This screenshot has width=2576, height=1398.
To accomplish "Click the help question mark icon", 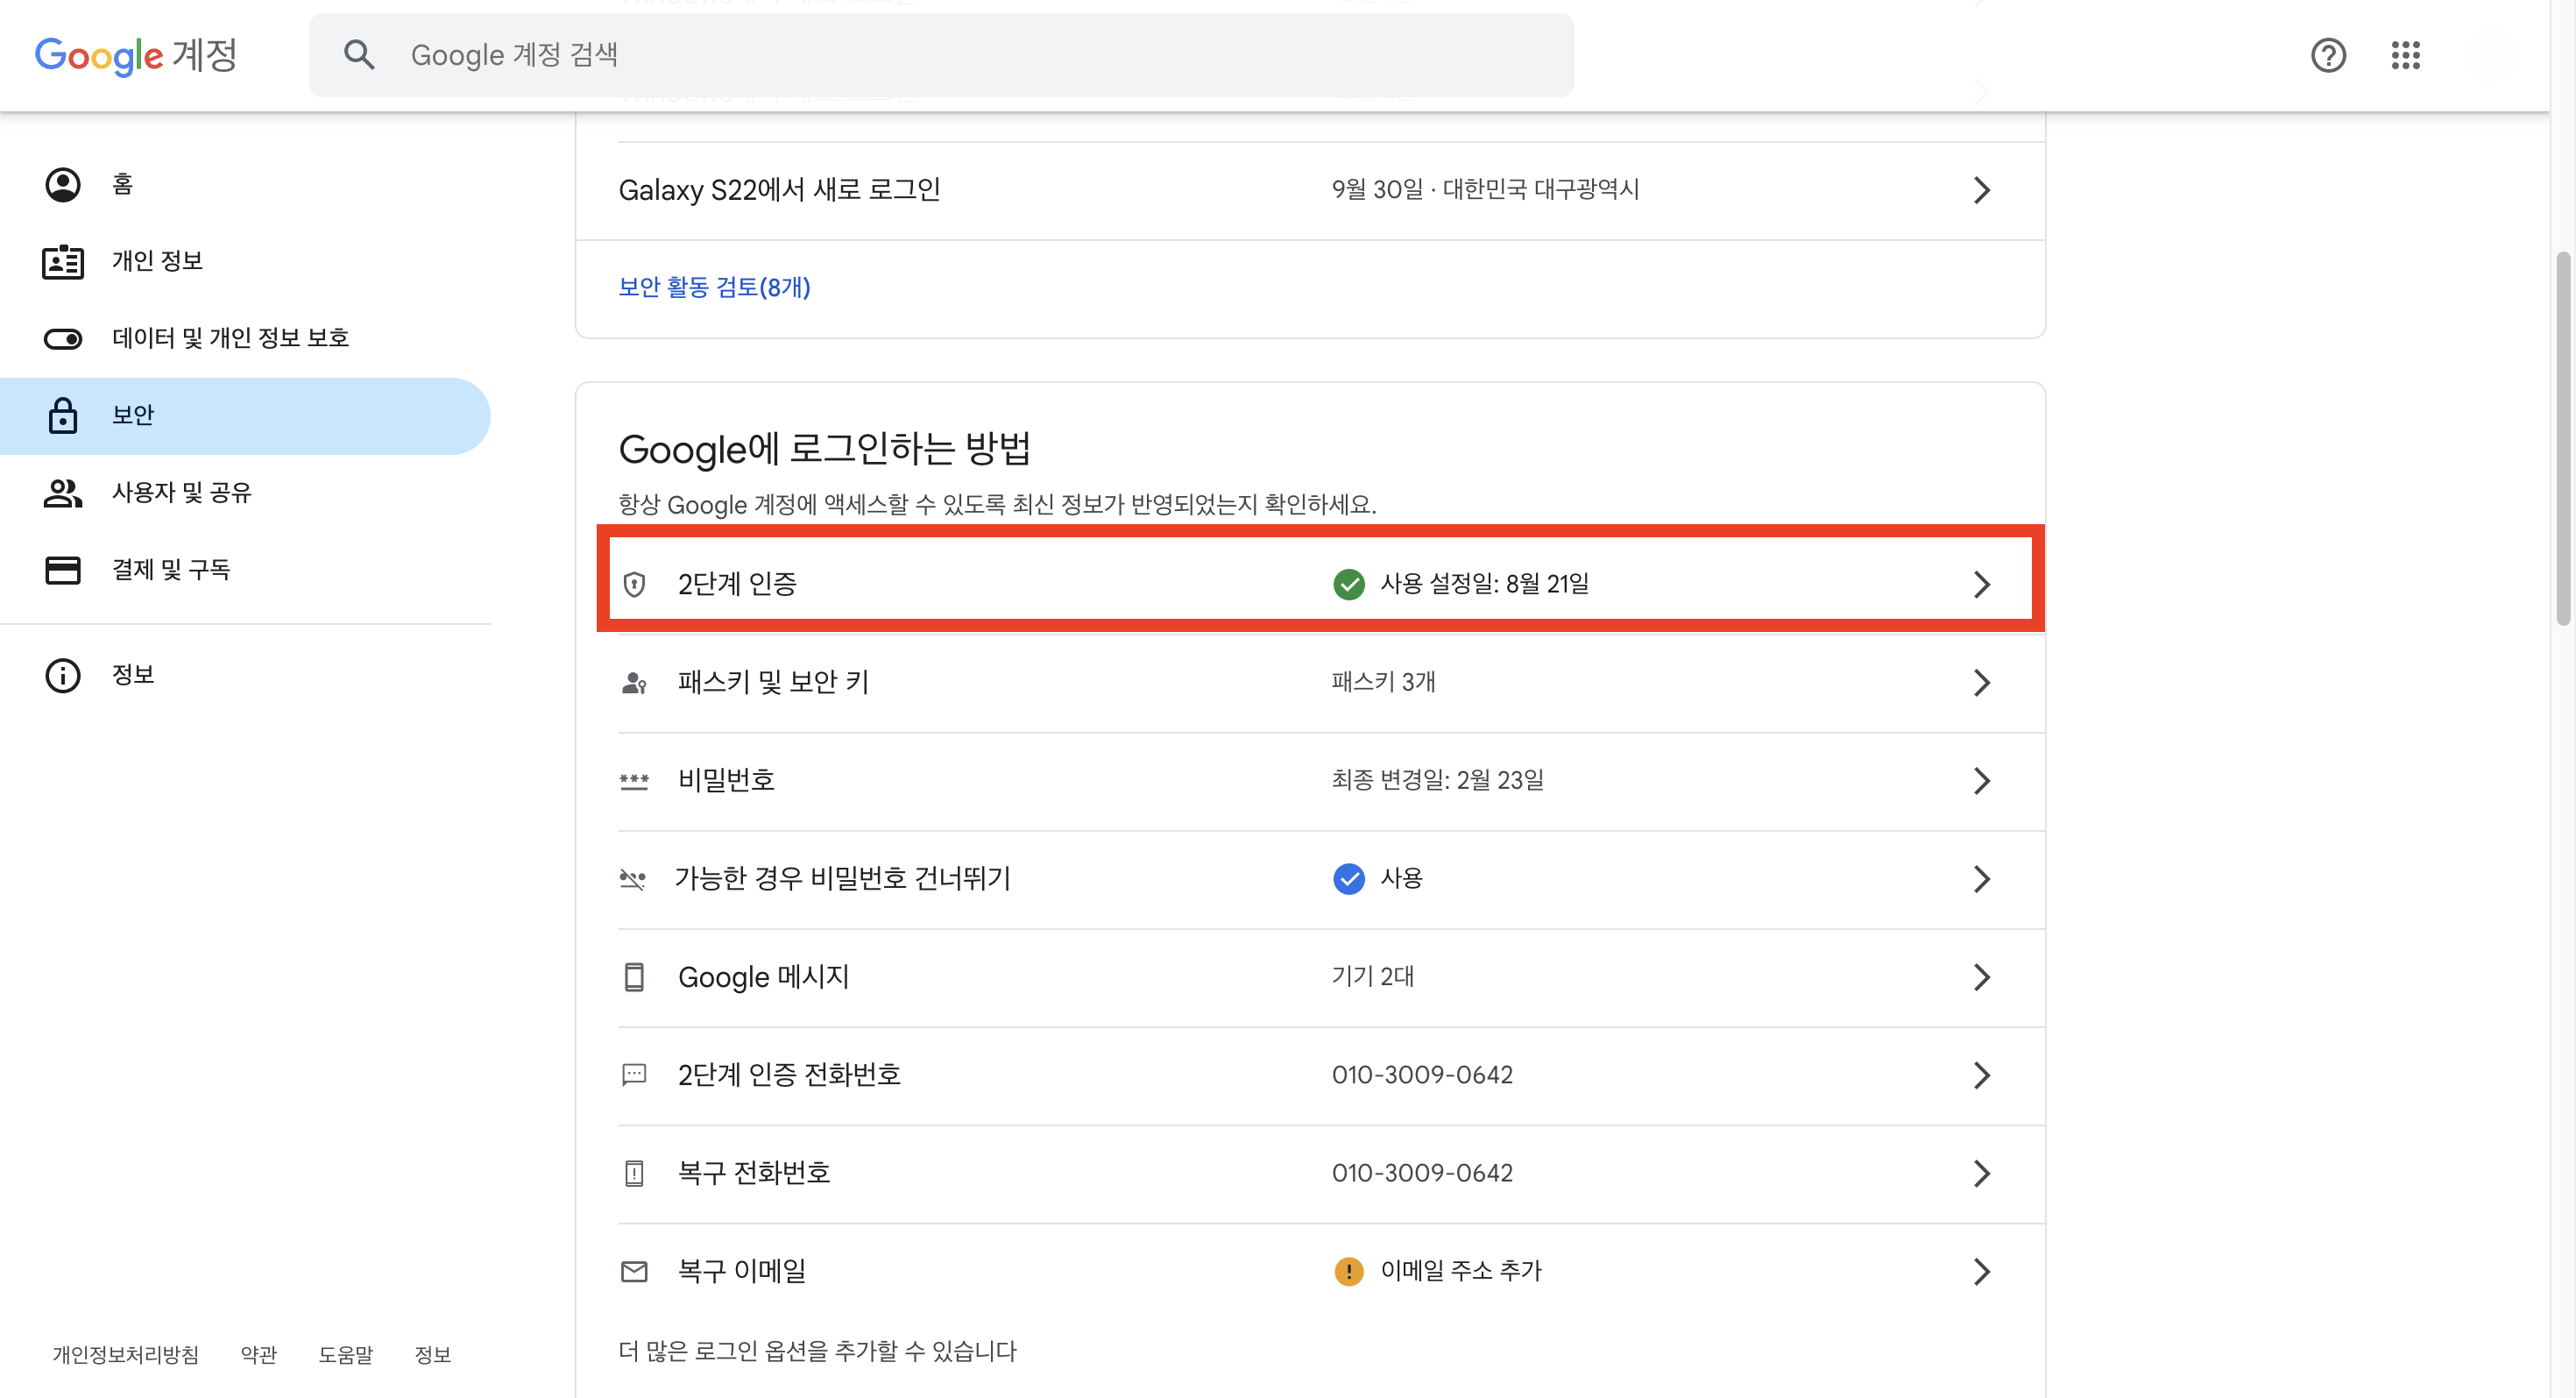I will coord(2327,55).
